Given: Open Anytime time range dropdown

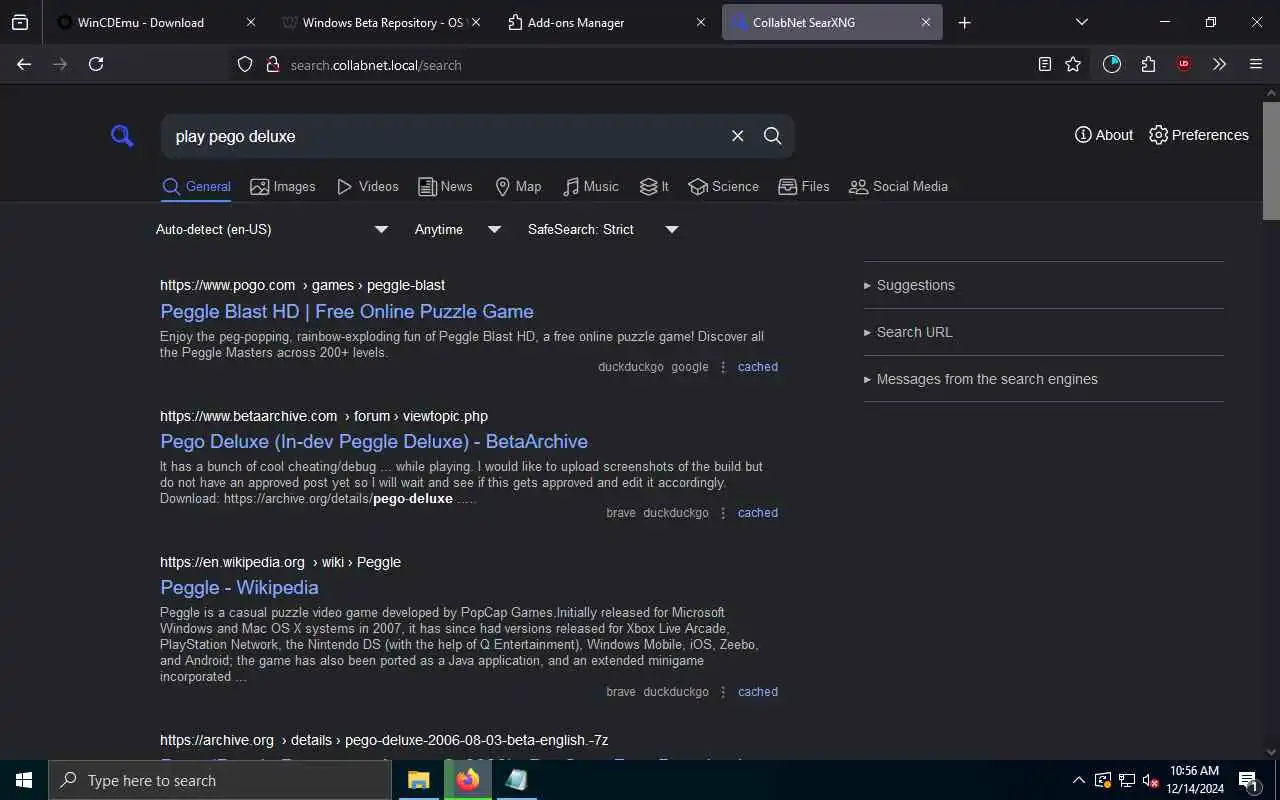Looking at the screenshot, I should pyautogui.click(x=457, y=229).
